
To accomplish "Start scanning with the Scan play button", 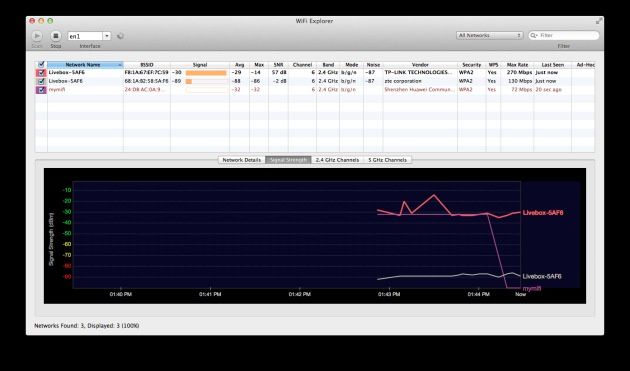I will click(x=37, y=36).
